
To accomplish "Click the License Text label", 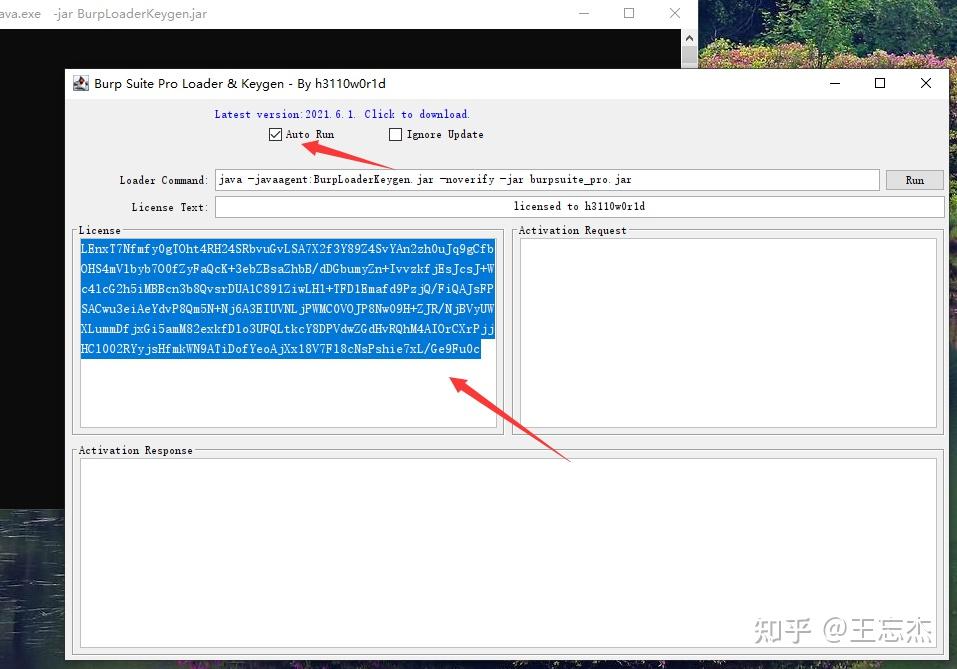I will [170, 207].
